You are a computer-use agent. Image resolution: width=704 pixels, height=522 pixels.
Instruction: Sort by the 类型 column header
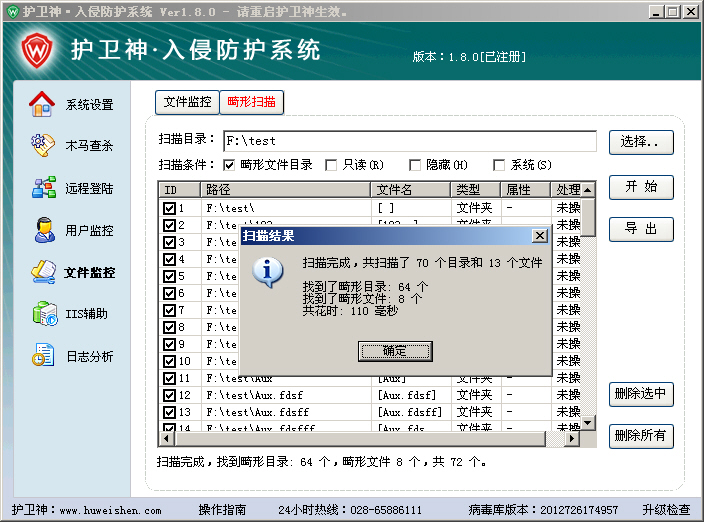pos(475,190)
